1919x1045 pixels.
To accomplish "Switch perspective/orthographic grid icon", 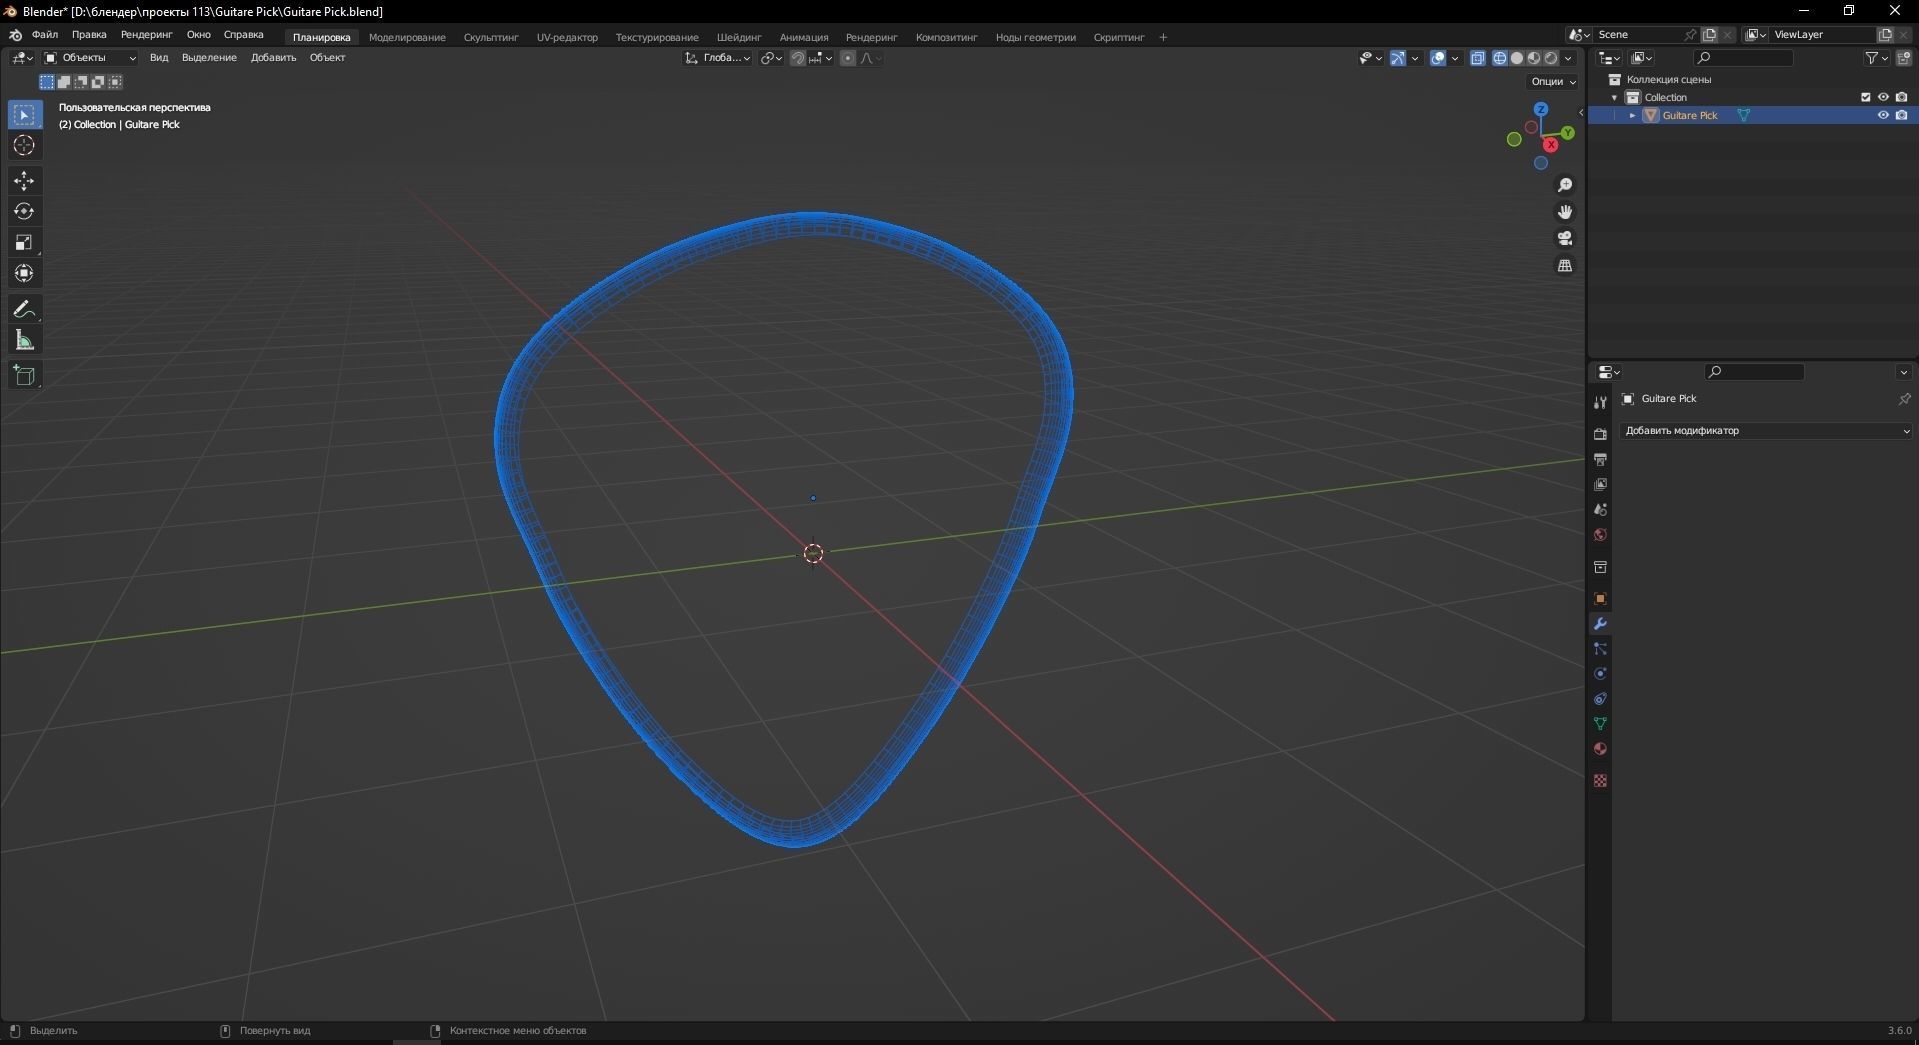I will (x=1565, y=265).
